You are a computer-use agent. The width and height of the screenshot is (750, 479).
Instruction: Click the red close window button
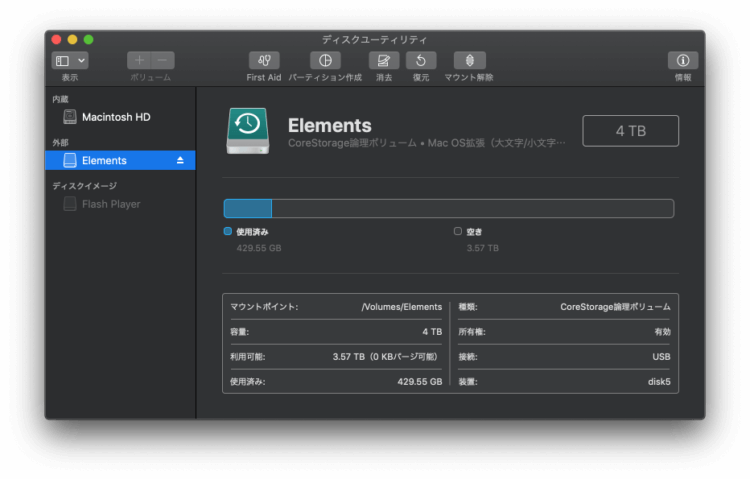[x=56, y=39]
